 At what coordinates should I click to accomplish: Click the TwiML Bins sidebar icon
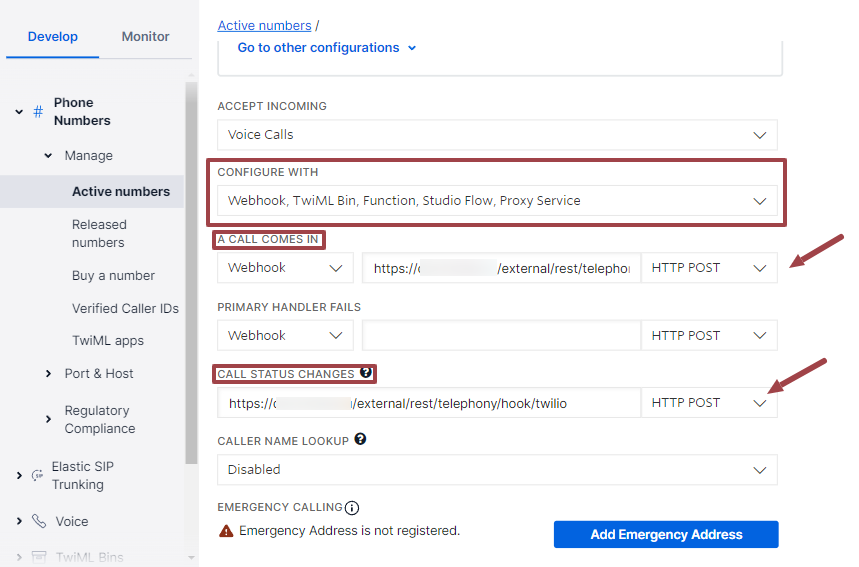[x=39, y=556]
